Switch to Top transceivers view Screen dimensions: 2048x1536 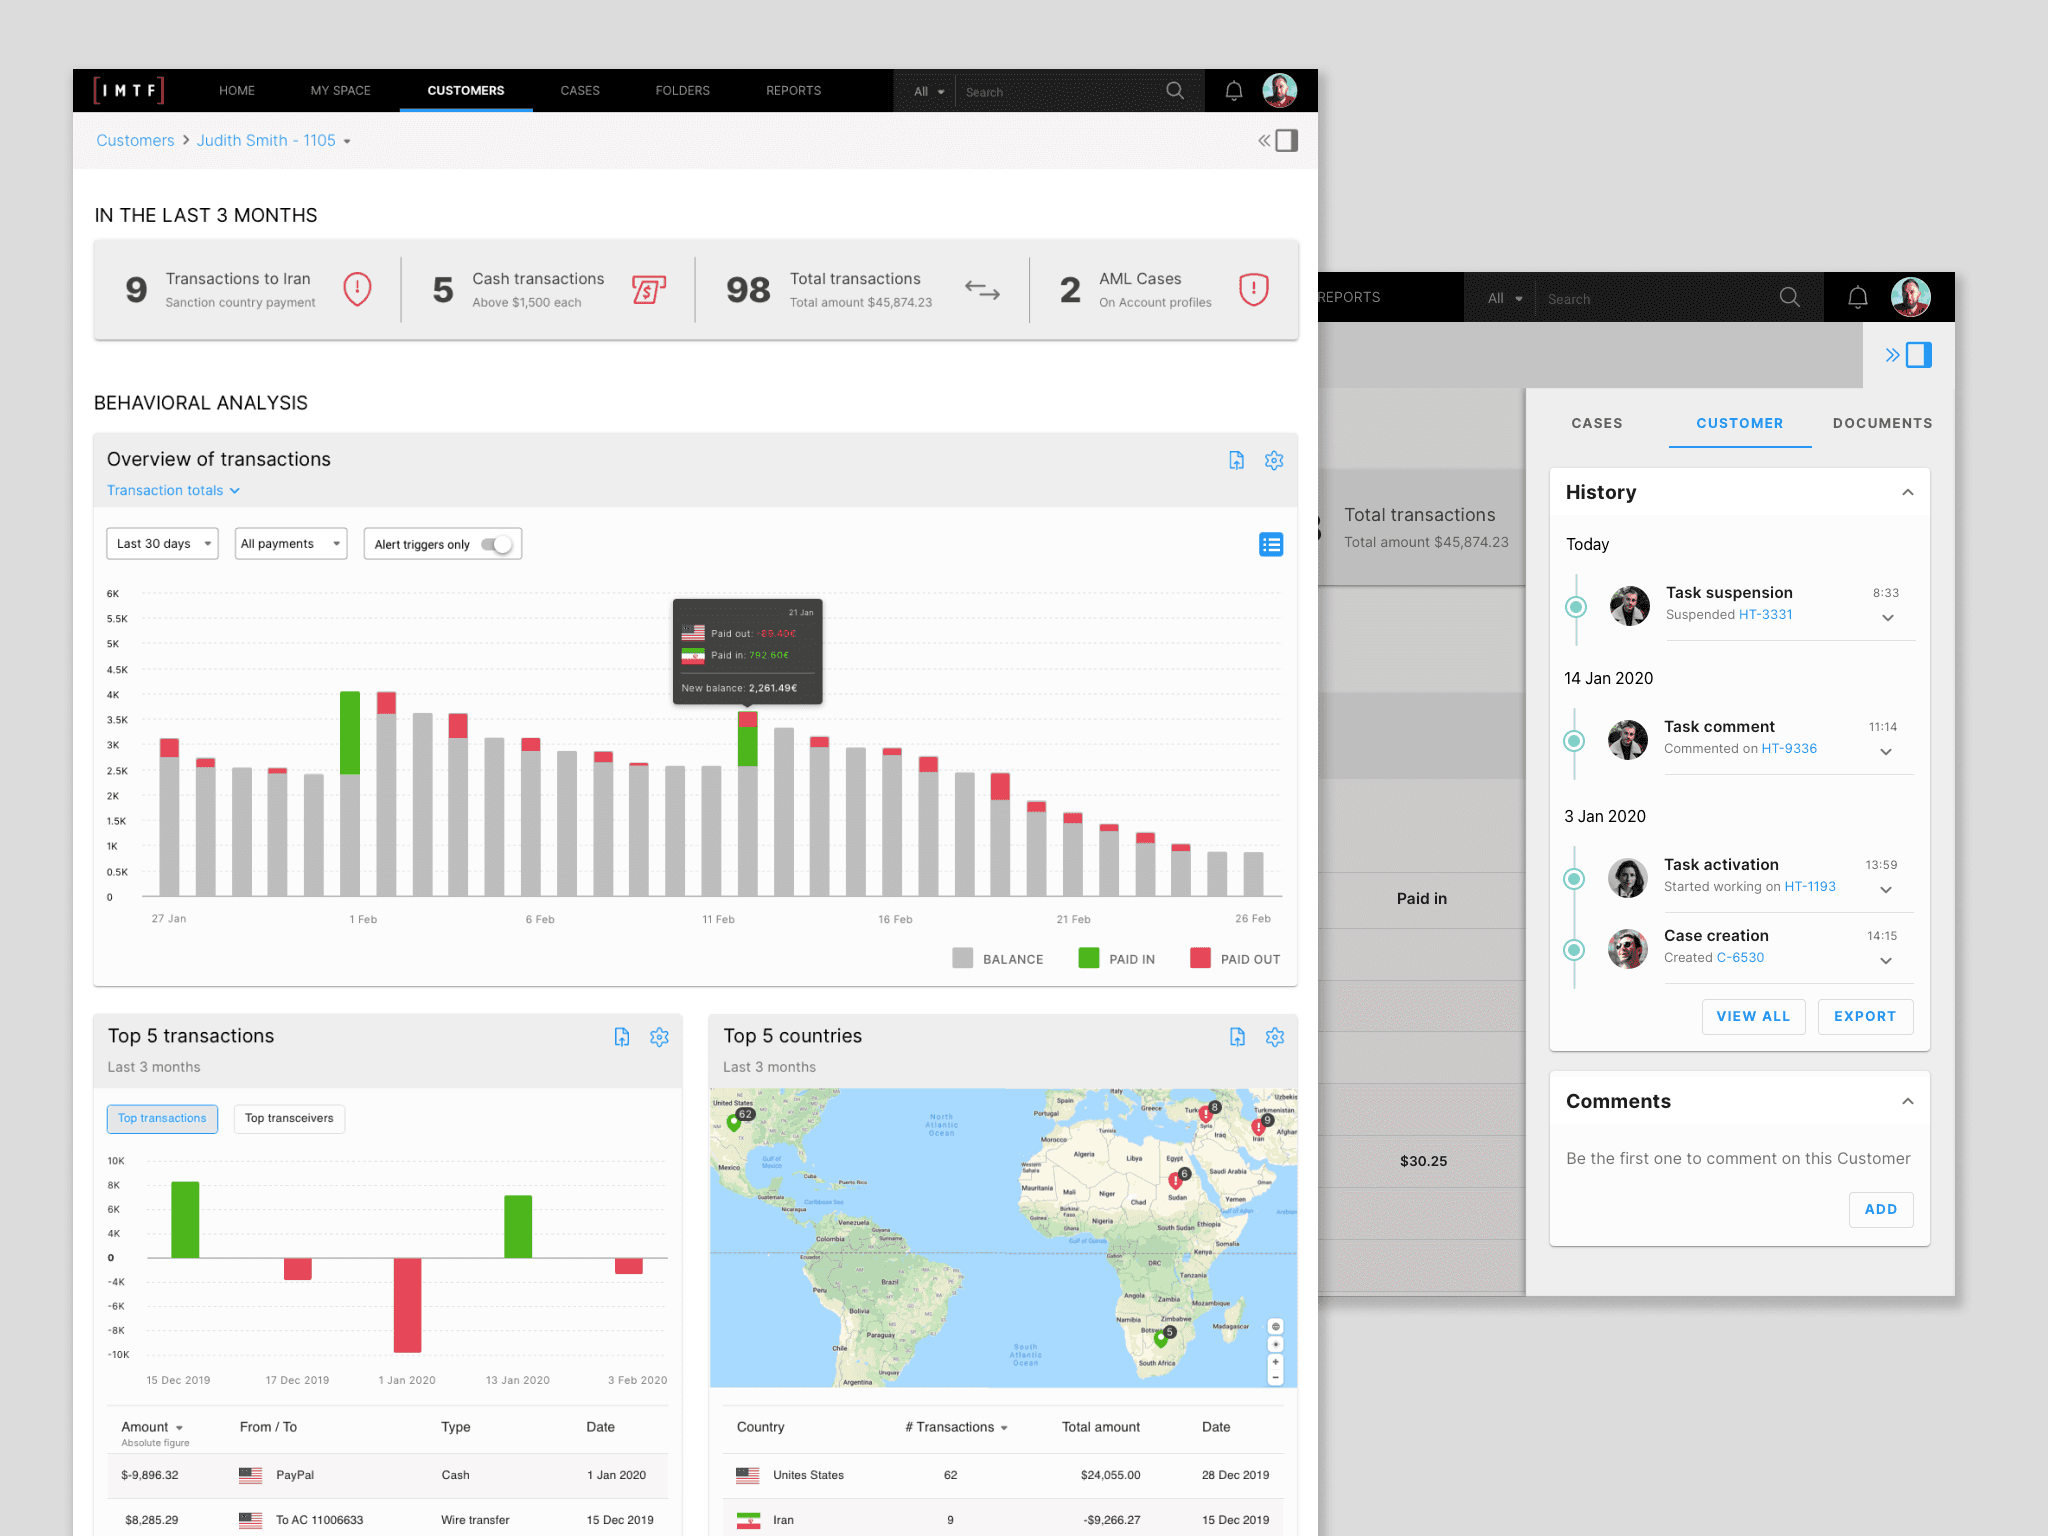289,1118
